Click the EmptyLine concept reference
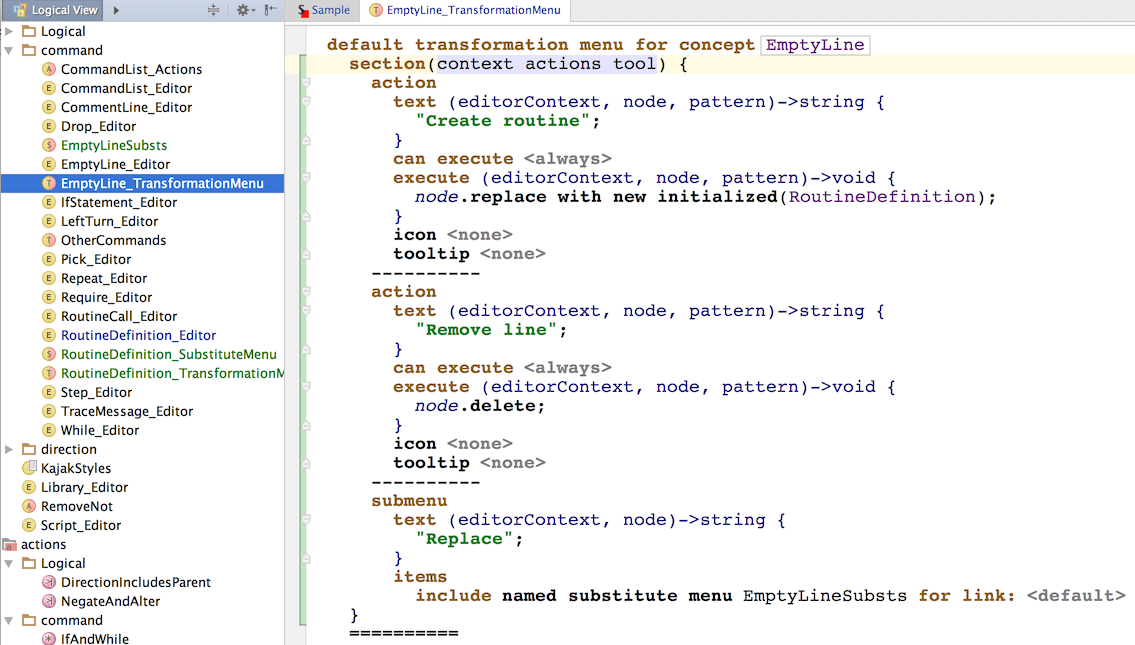Screen dimensions: 1135x645 [815, 45]
